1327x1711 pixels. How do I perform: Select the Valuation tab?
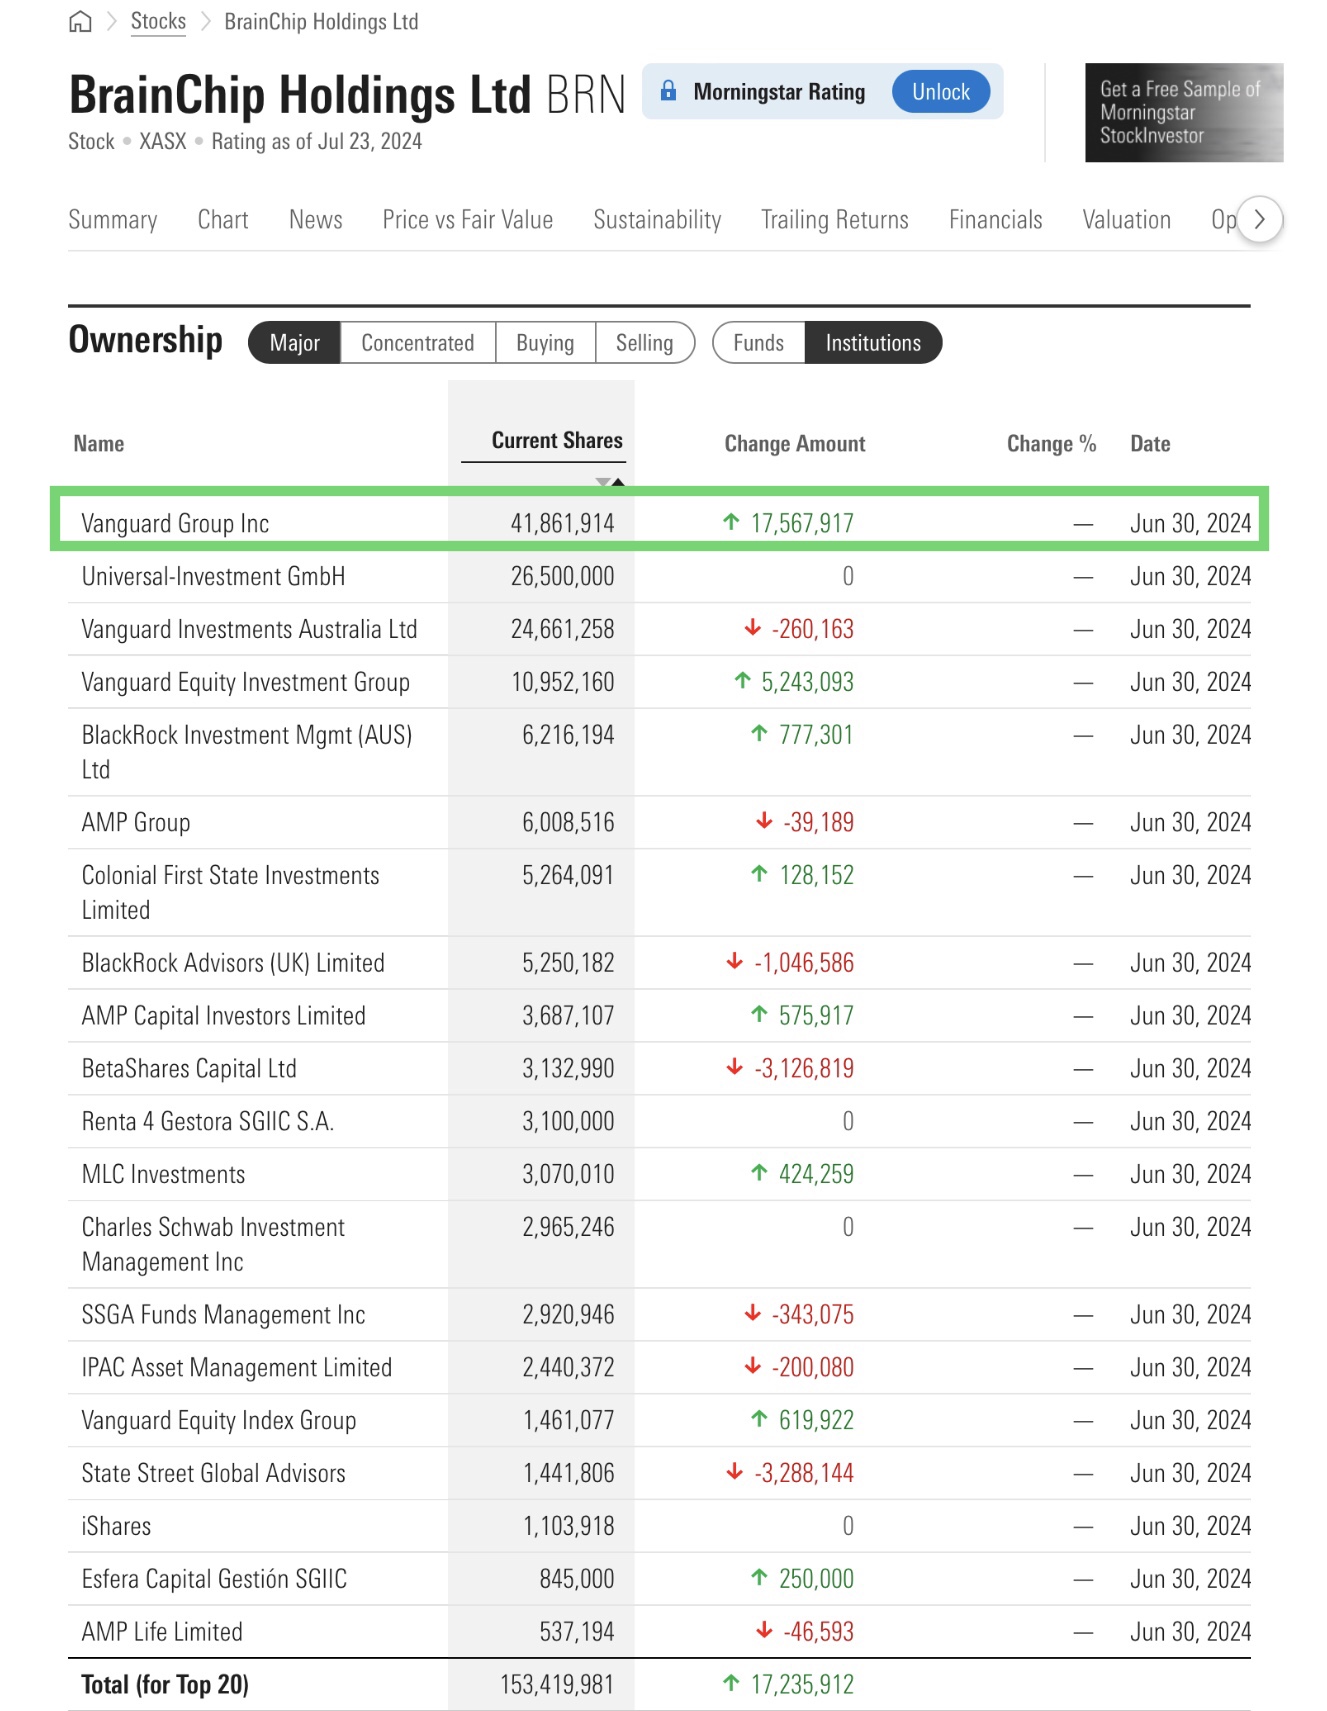[x=1127, y=219]
